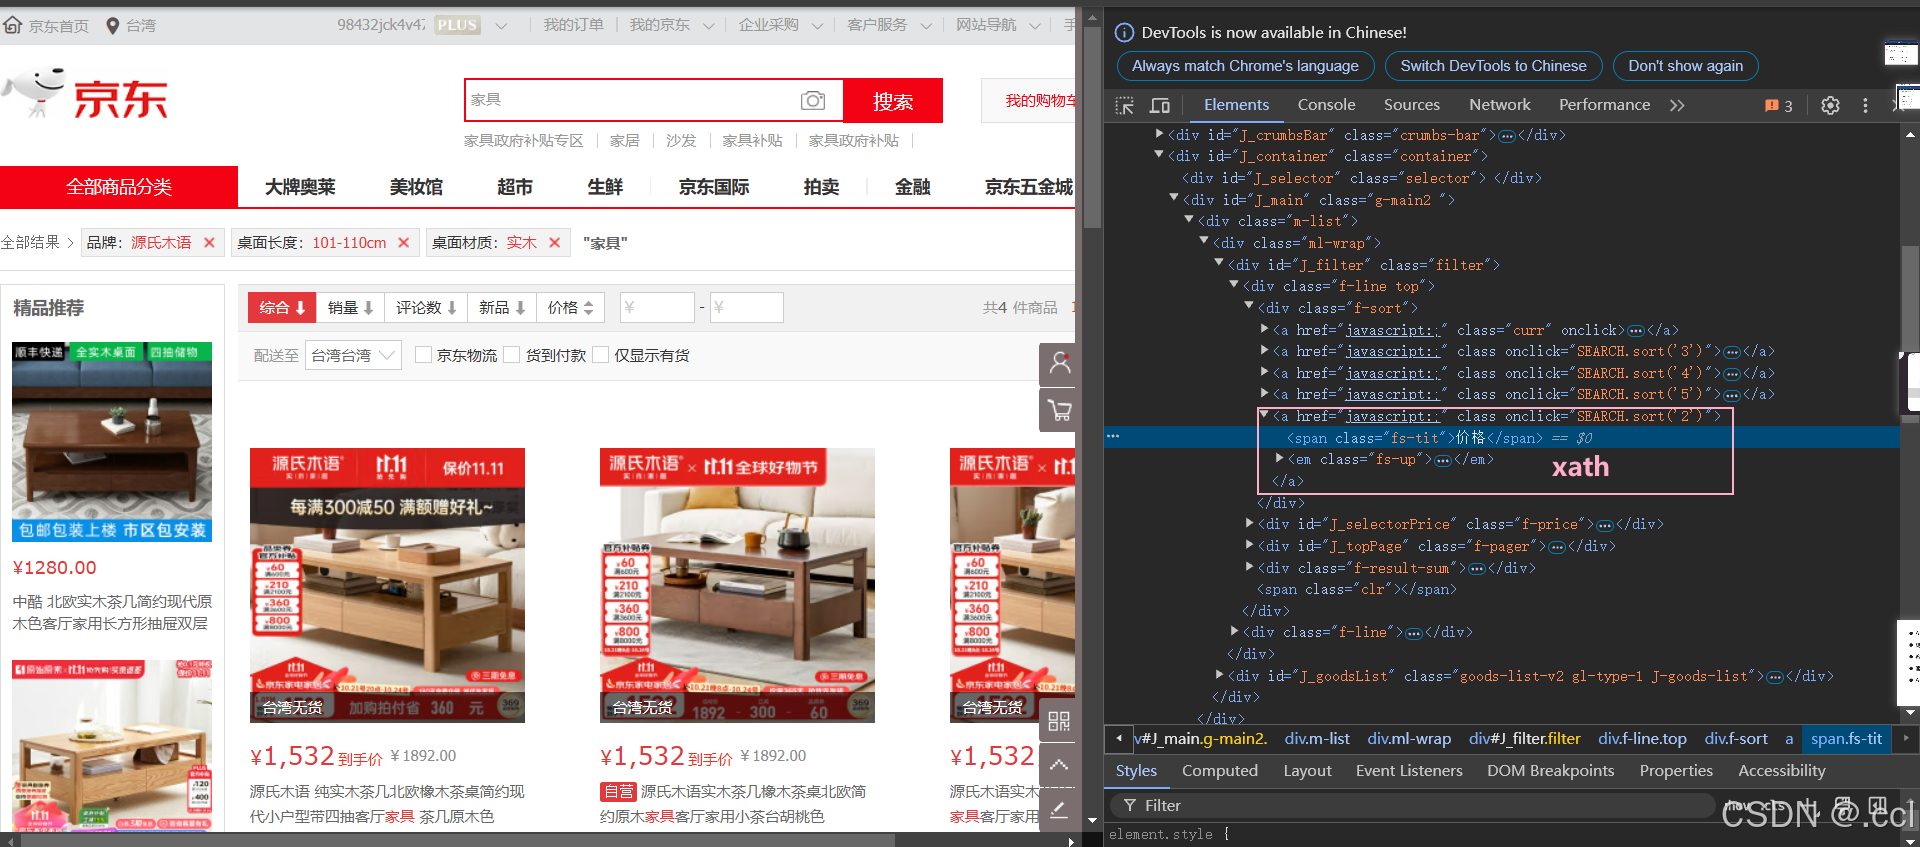Open DevTools settings gear
Viewport: 1920px width, 847px height.
(1830, 105)
